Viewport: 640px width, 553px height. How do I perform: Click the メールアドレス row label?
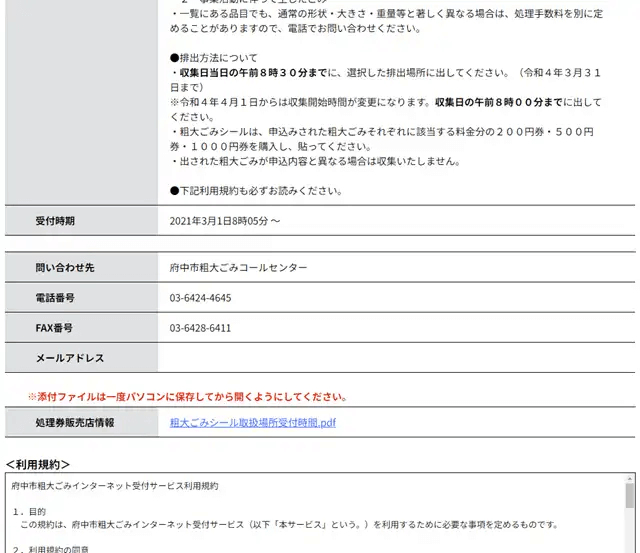pyautogui.click(x=70, y=358)
